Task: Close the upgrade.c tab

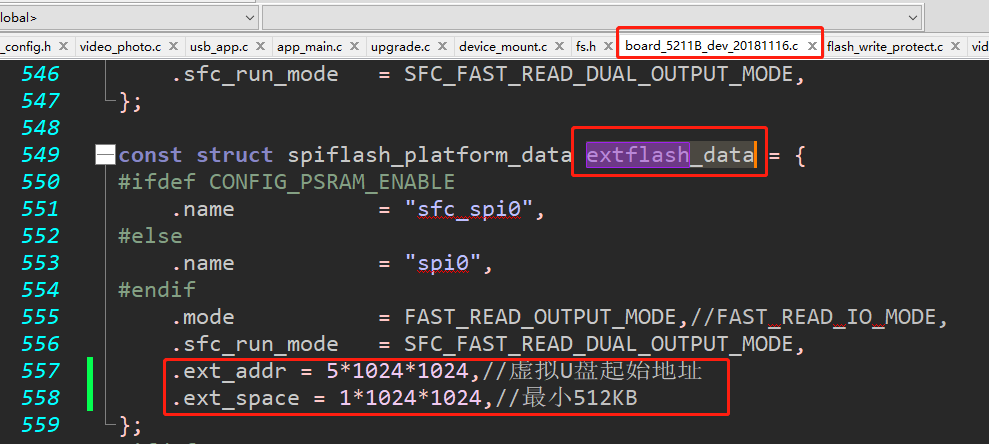Action: click(442, 46)
